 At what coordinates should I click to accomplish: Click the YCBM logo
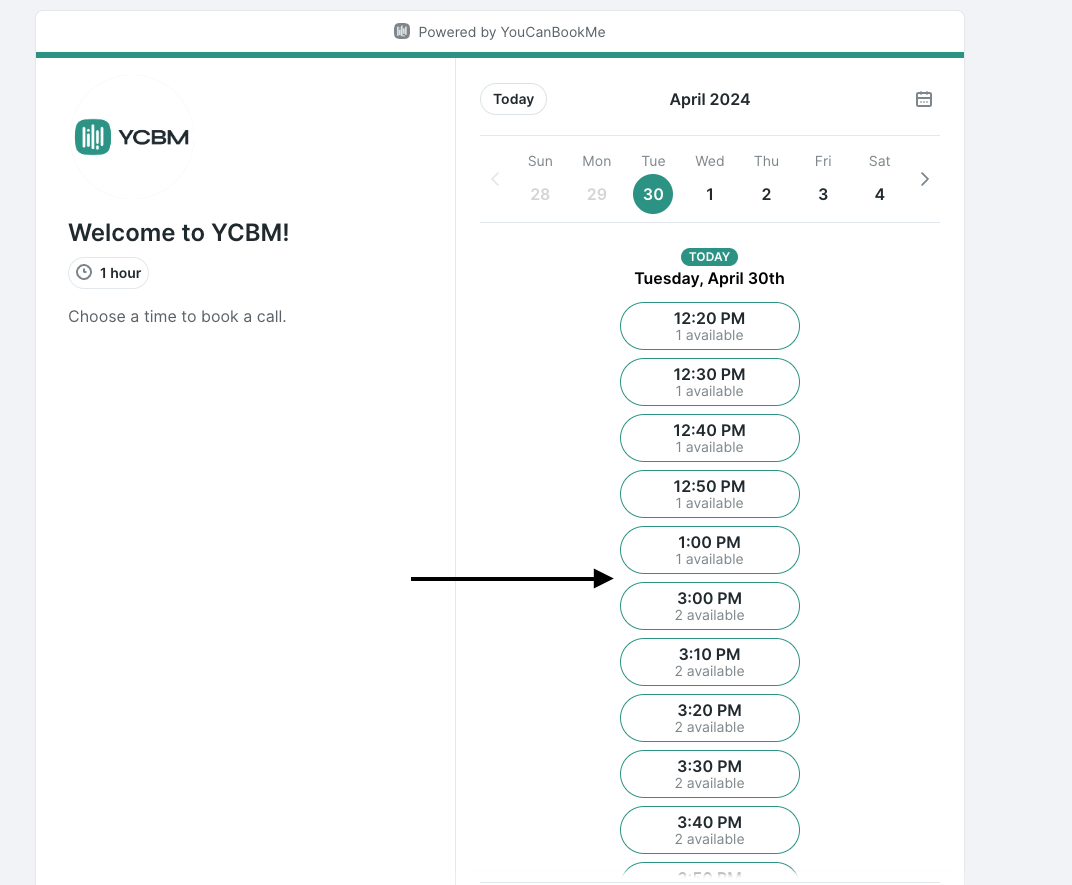click(132, 137)
